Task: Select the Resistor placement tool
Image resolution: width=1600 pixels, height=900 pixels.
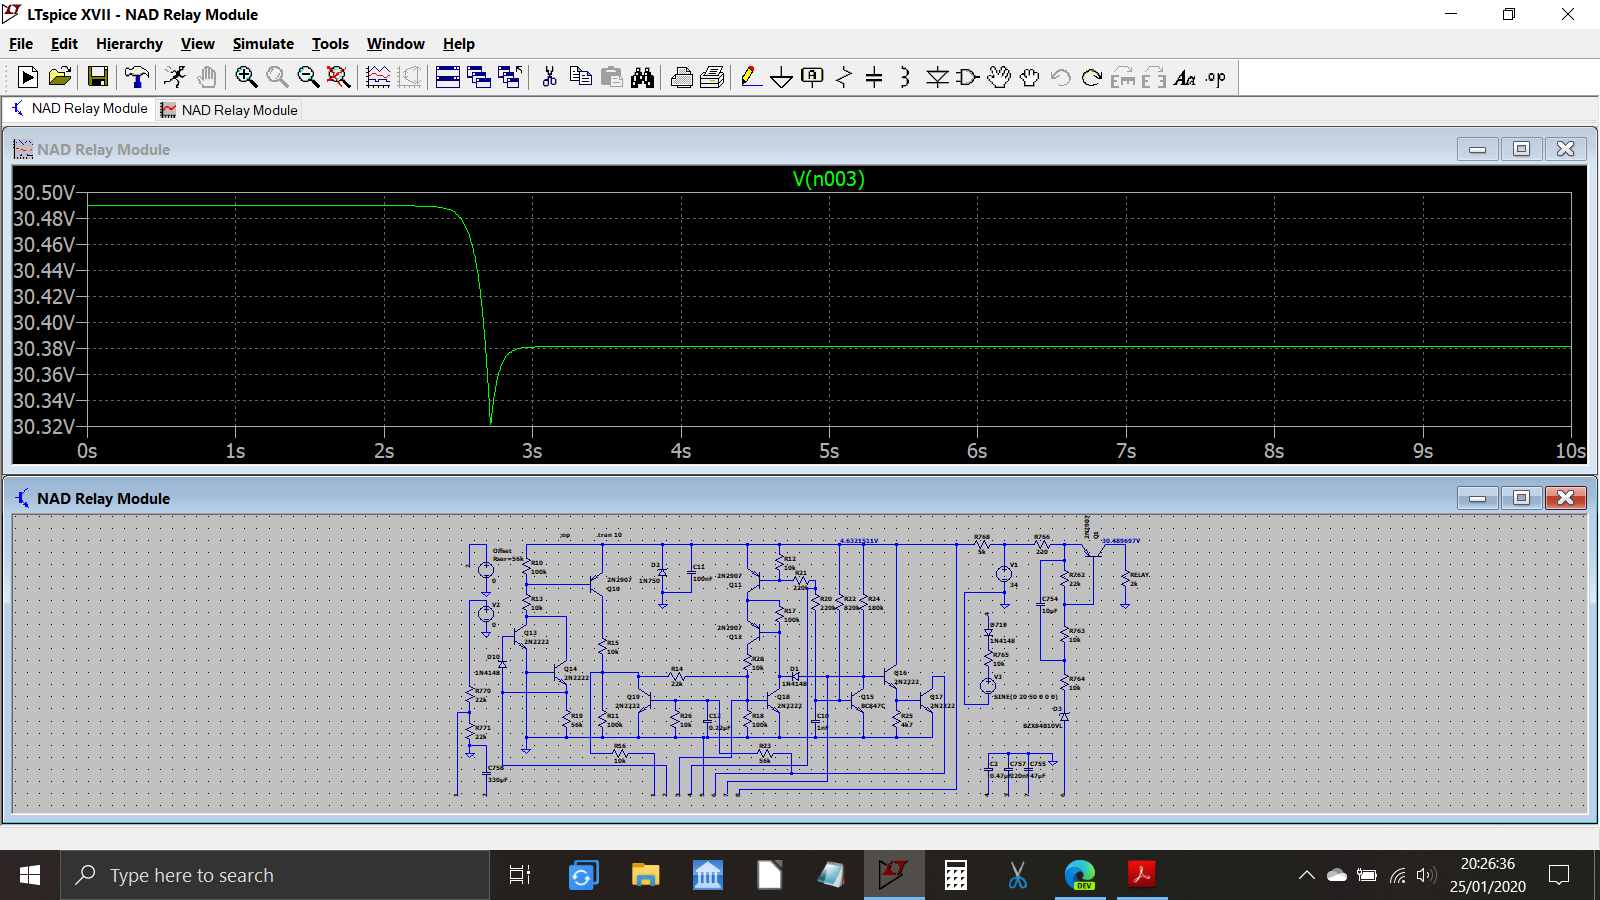Action: coord(844,77)
